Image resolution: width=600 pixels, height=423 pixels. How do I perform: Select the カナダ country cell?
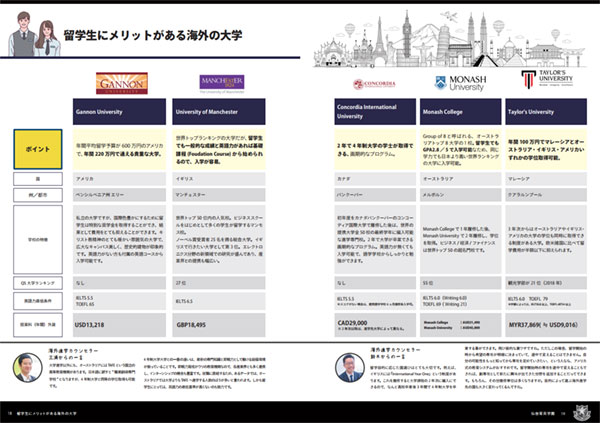(x=375, y=179)
